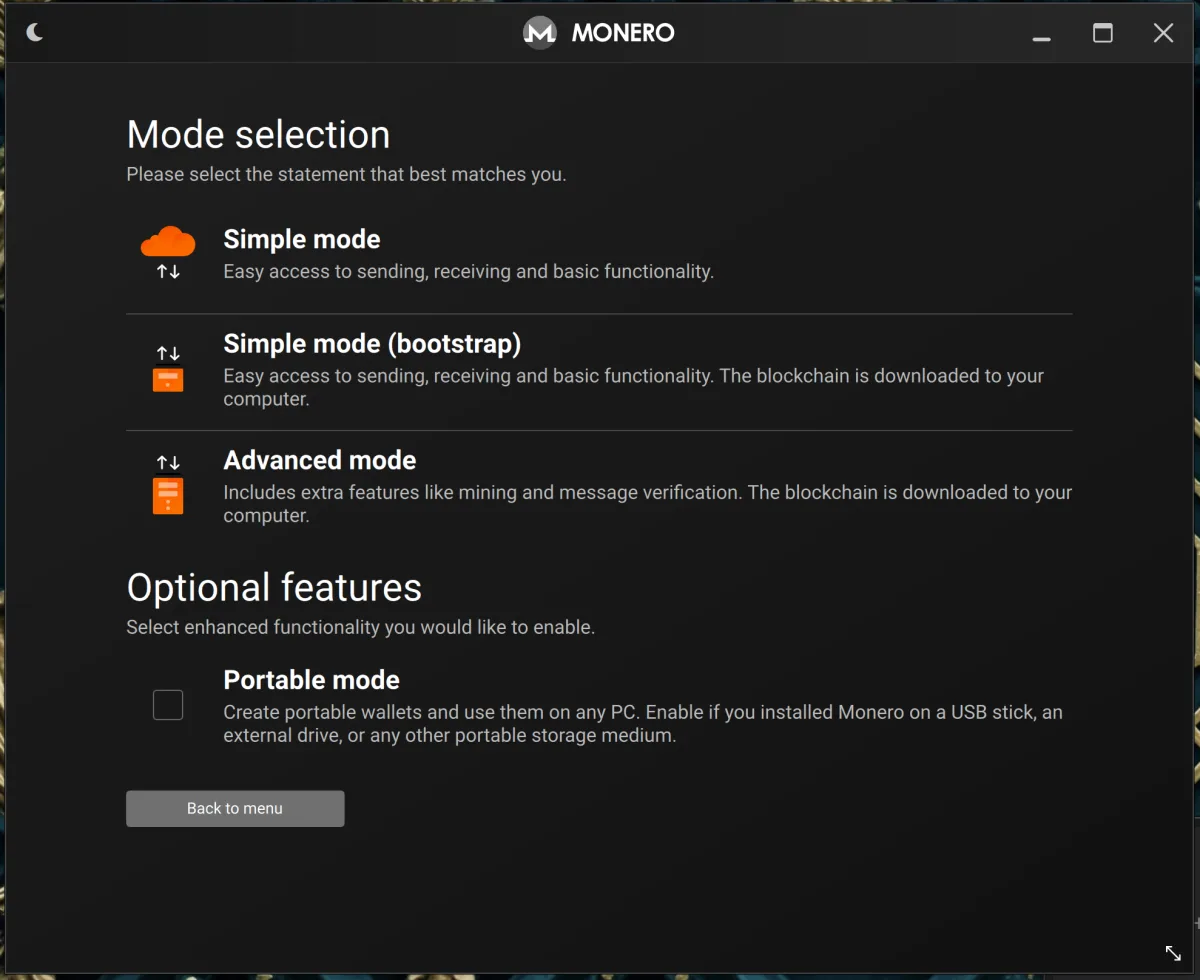The width and height of the screenshot is (1200, 980).
Task: Click the Advanced mode server icon
Action: click(168, 495)
